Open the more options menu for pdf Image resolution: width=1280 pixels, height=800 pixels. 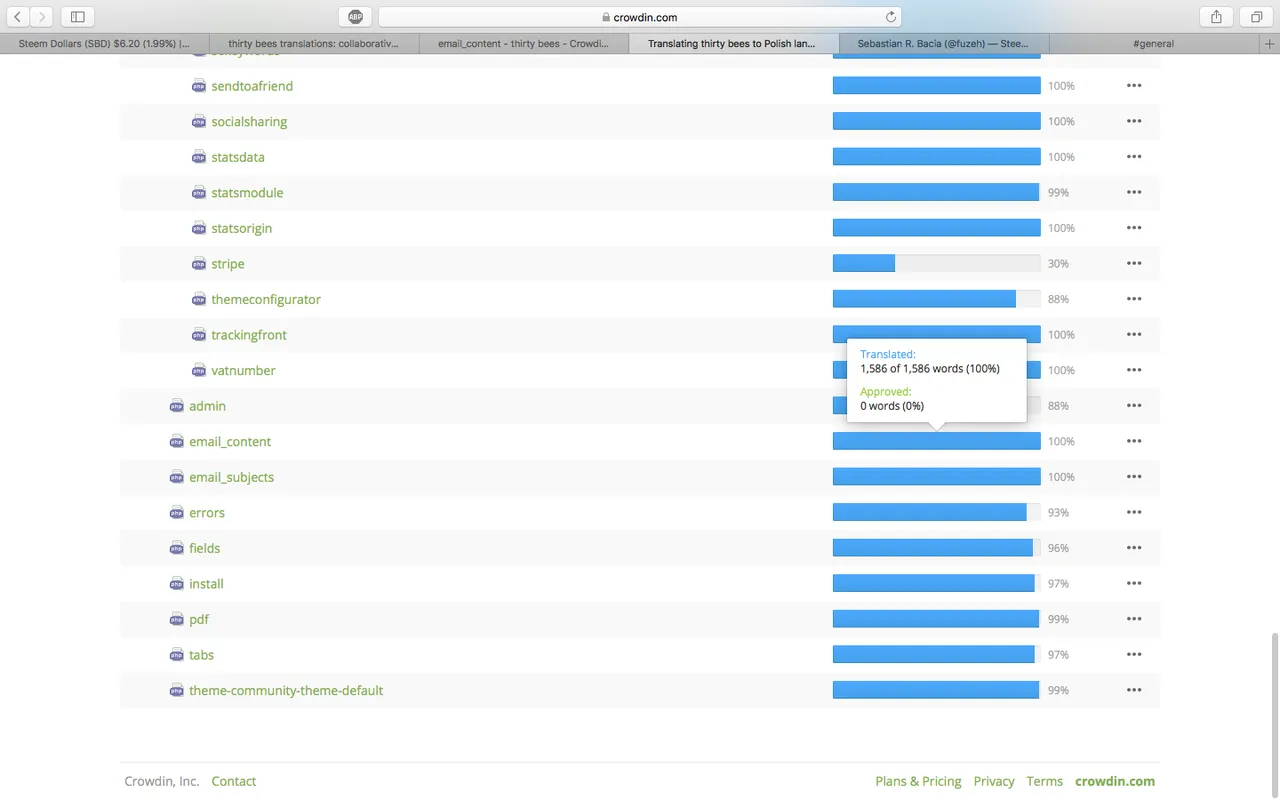click(1134, 619)
